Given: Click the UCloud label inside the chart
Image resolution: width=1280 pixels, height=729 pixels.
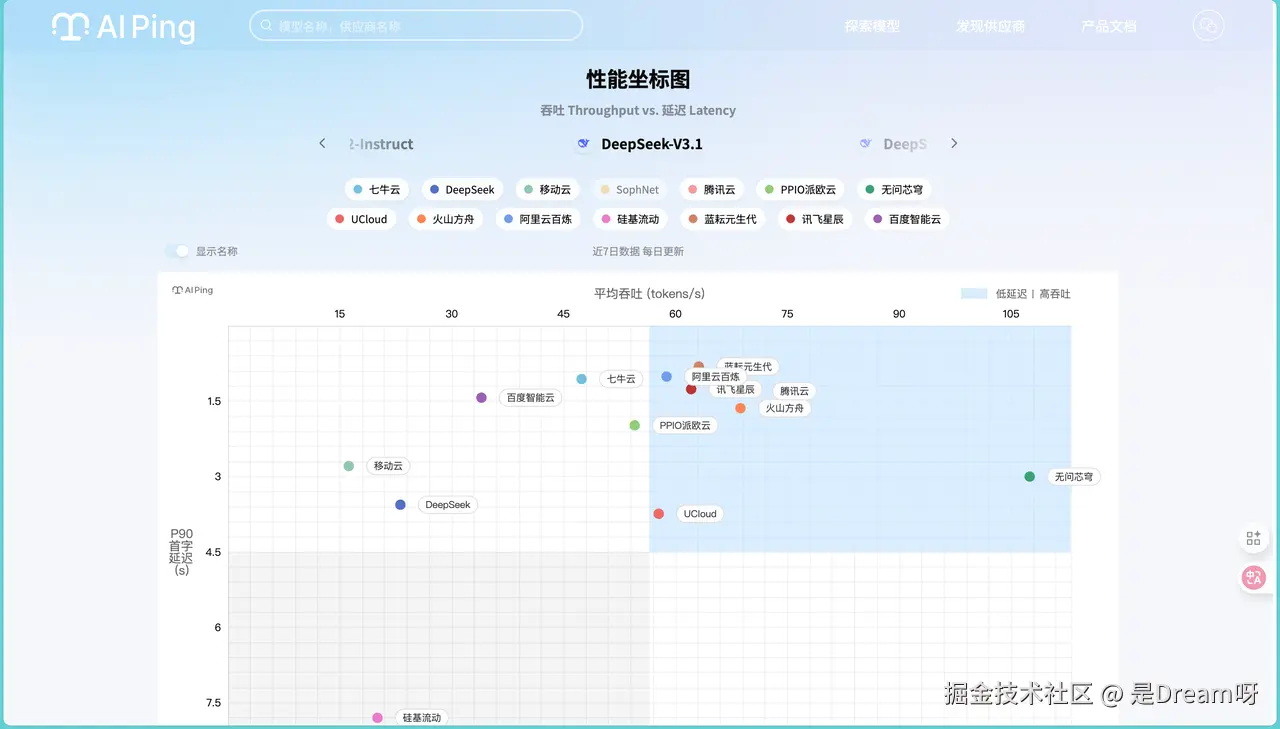Looking at the screenshot, I should (x=700, y=514).
